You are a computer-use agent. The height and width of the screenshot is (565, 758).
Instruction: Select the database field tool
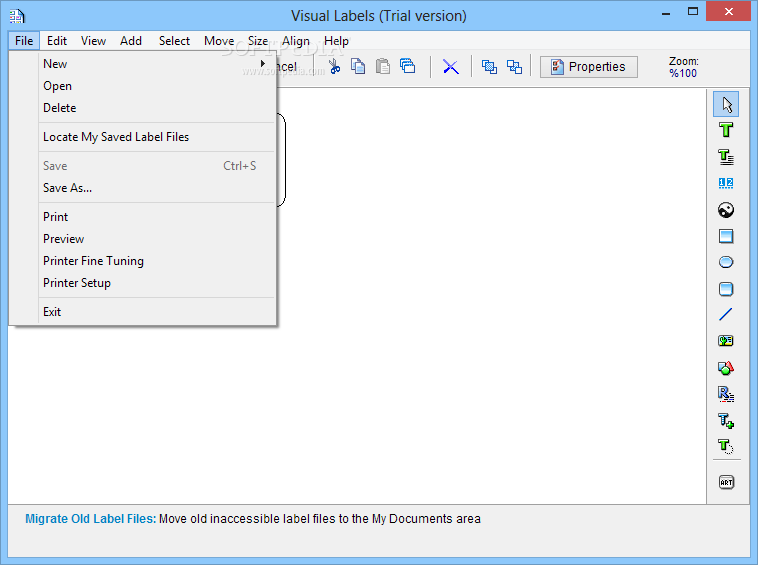(x=726, y=341)
